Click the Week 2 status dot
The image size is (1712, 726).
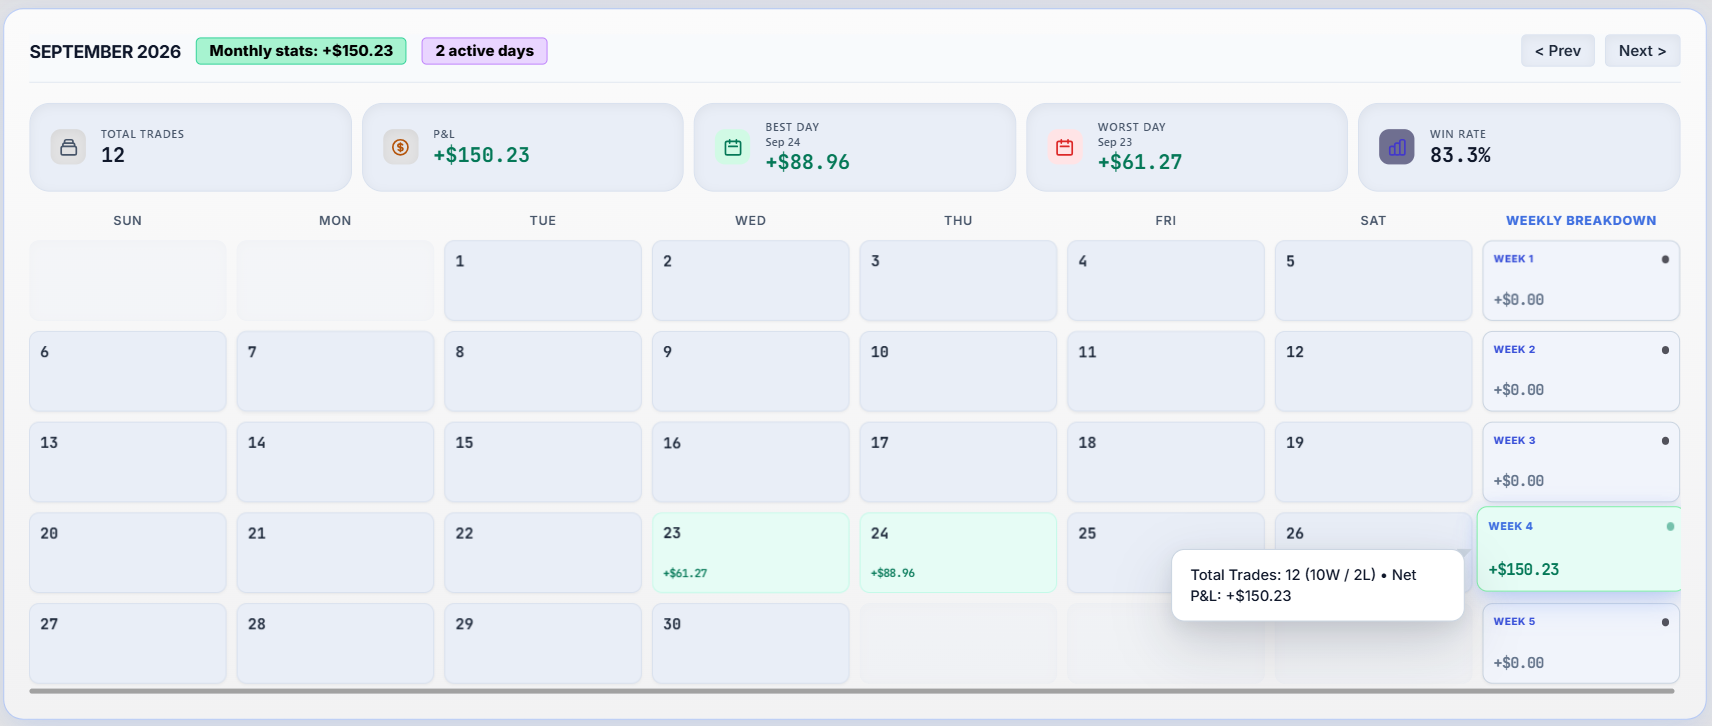tap(1665, 350)
